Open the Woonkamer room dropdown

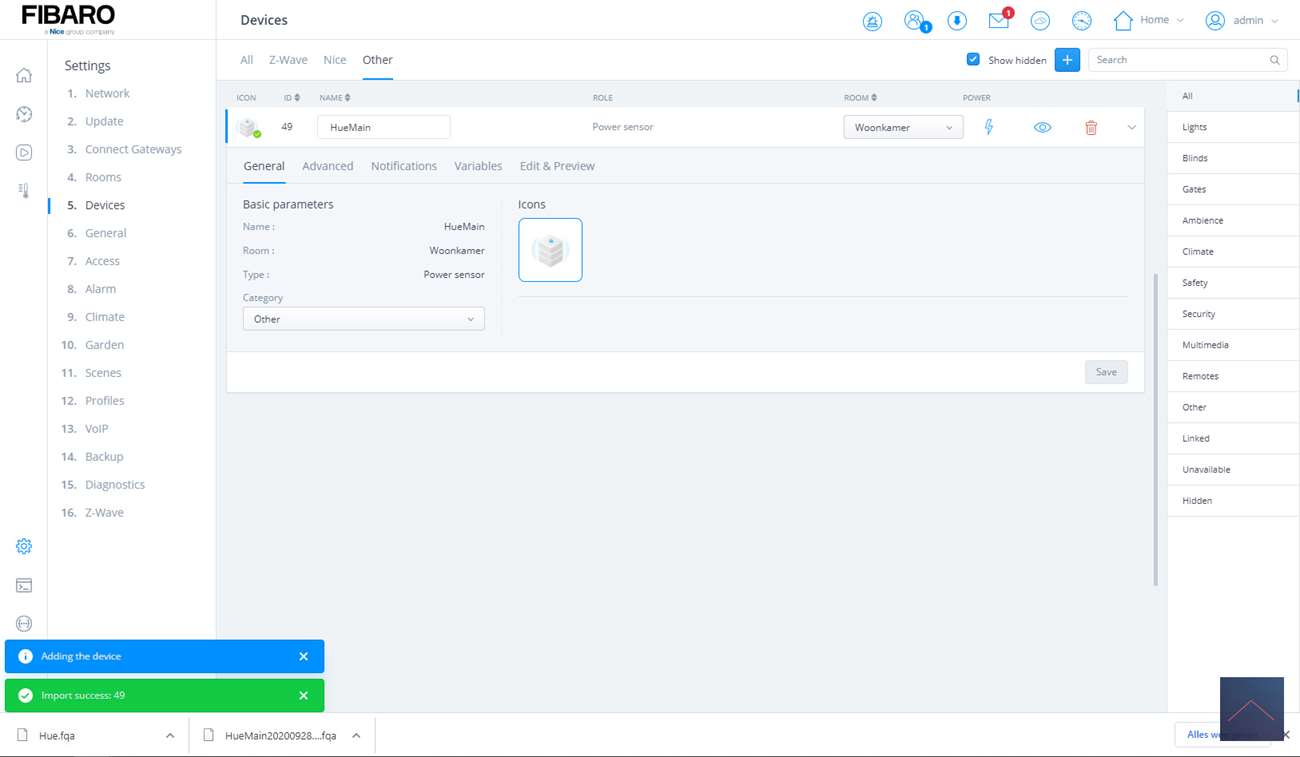click(x=903, y=128)
